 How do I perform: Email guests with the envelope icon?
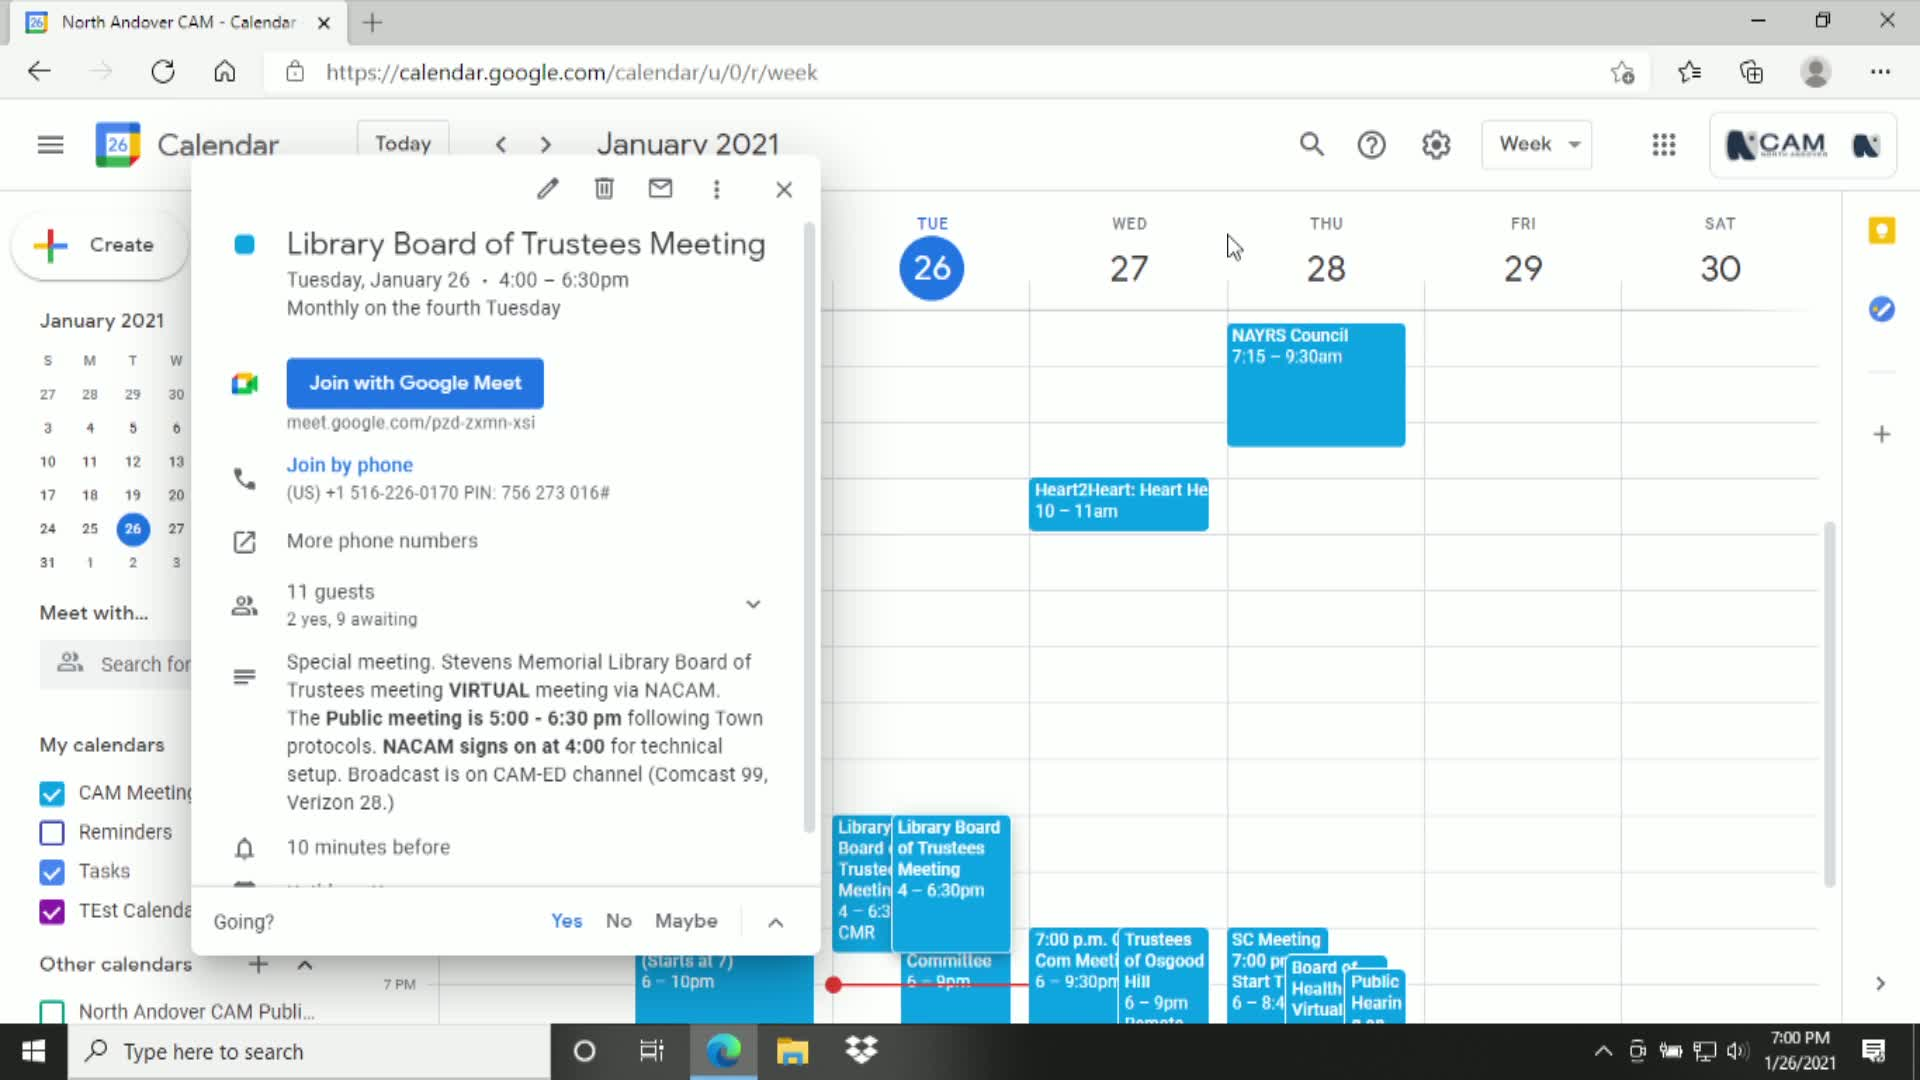pyautogui.click(x=660, y=189)
